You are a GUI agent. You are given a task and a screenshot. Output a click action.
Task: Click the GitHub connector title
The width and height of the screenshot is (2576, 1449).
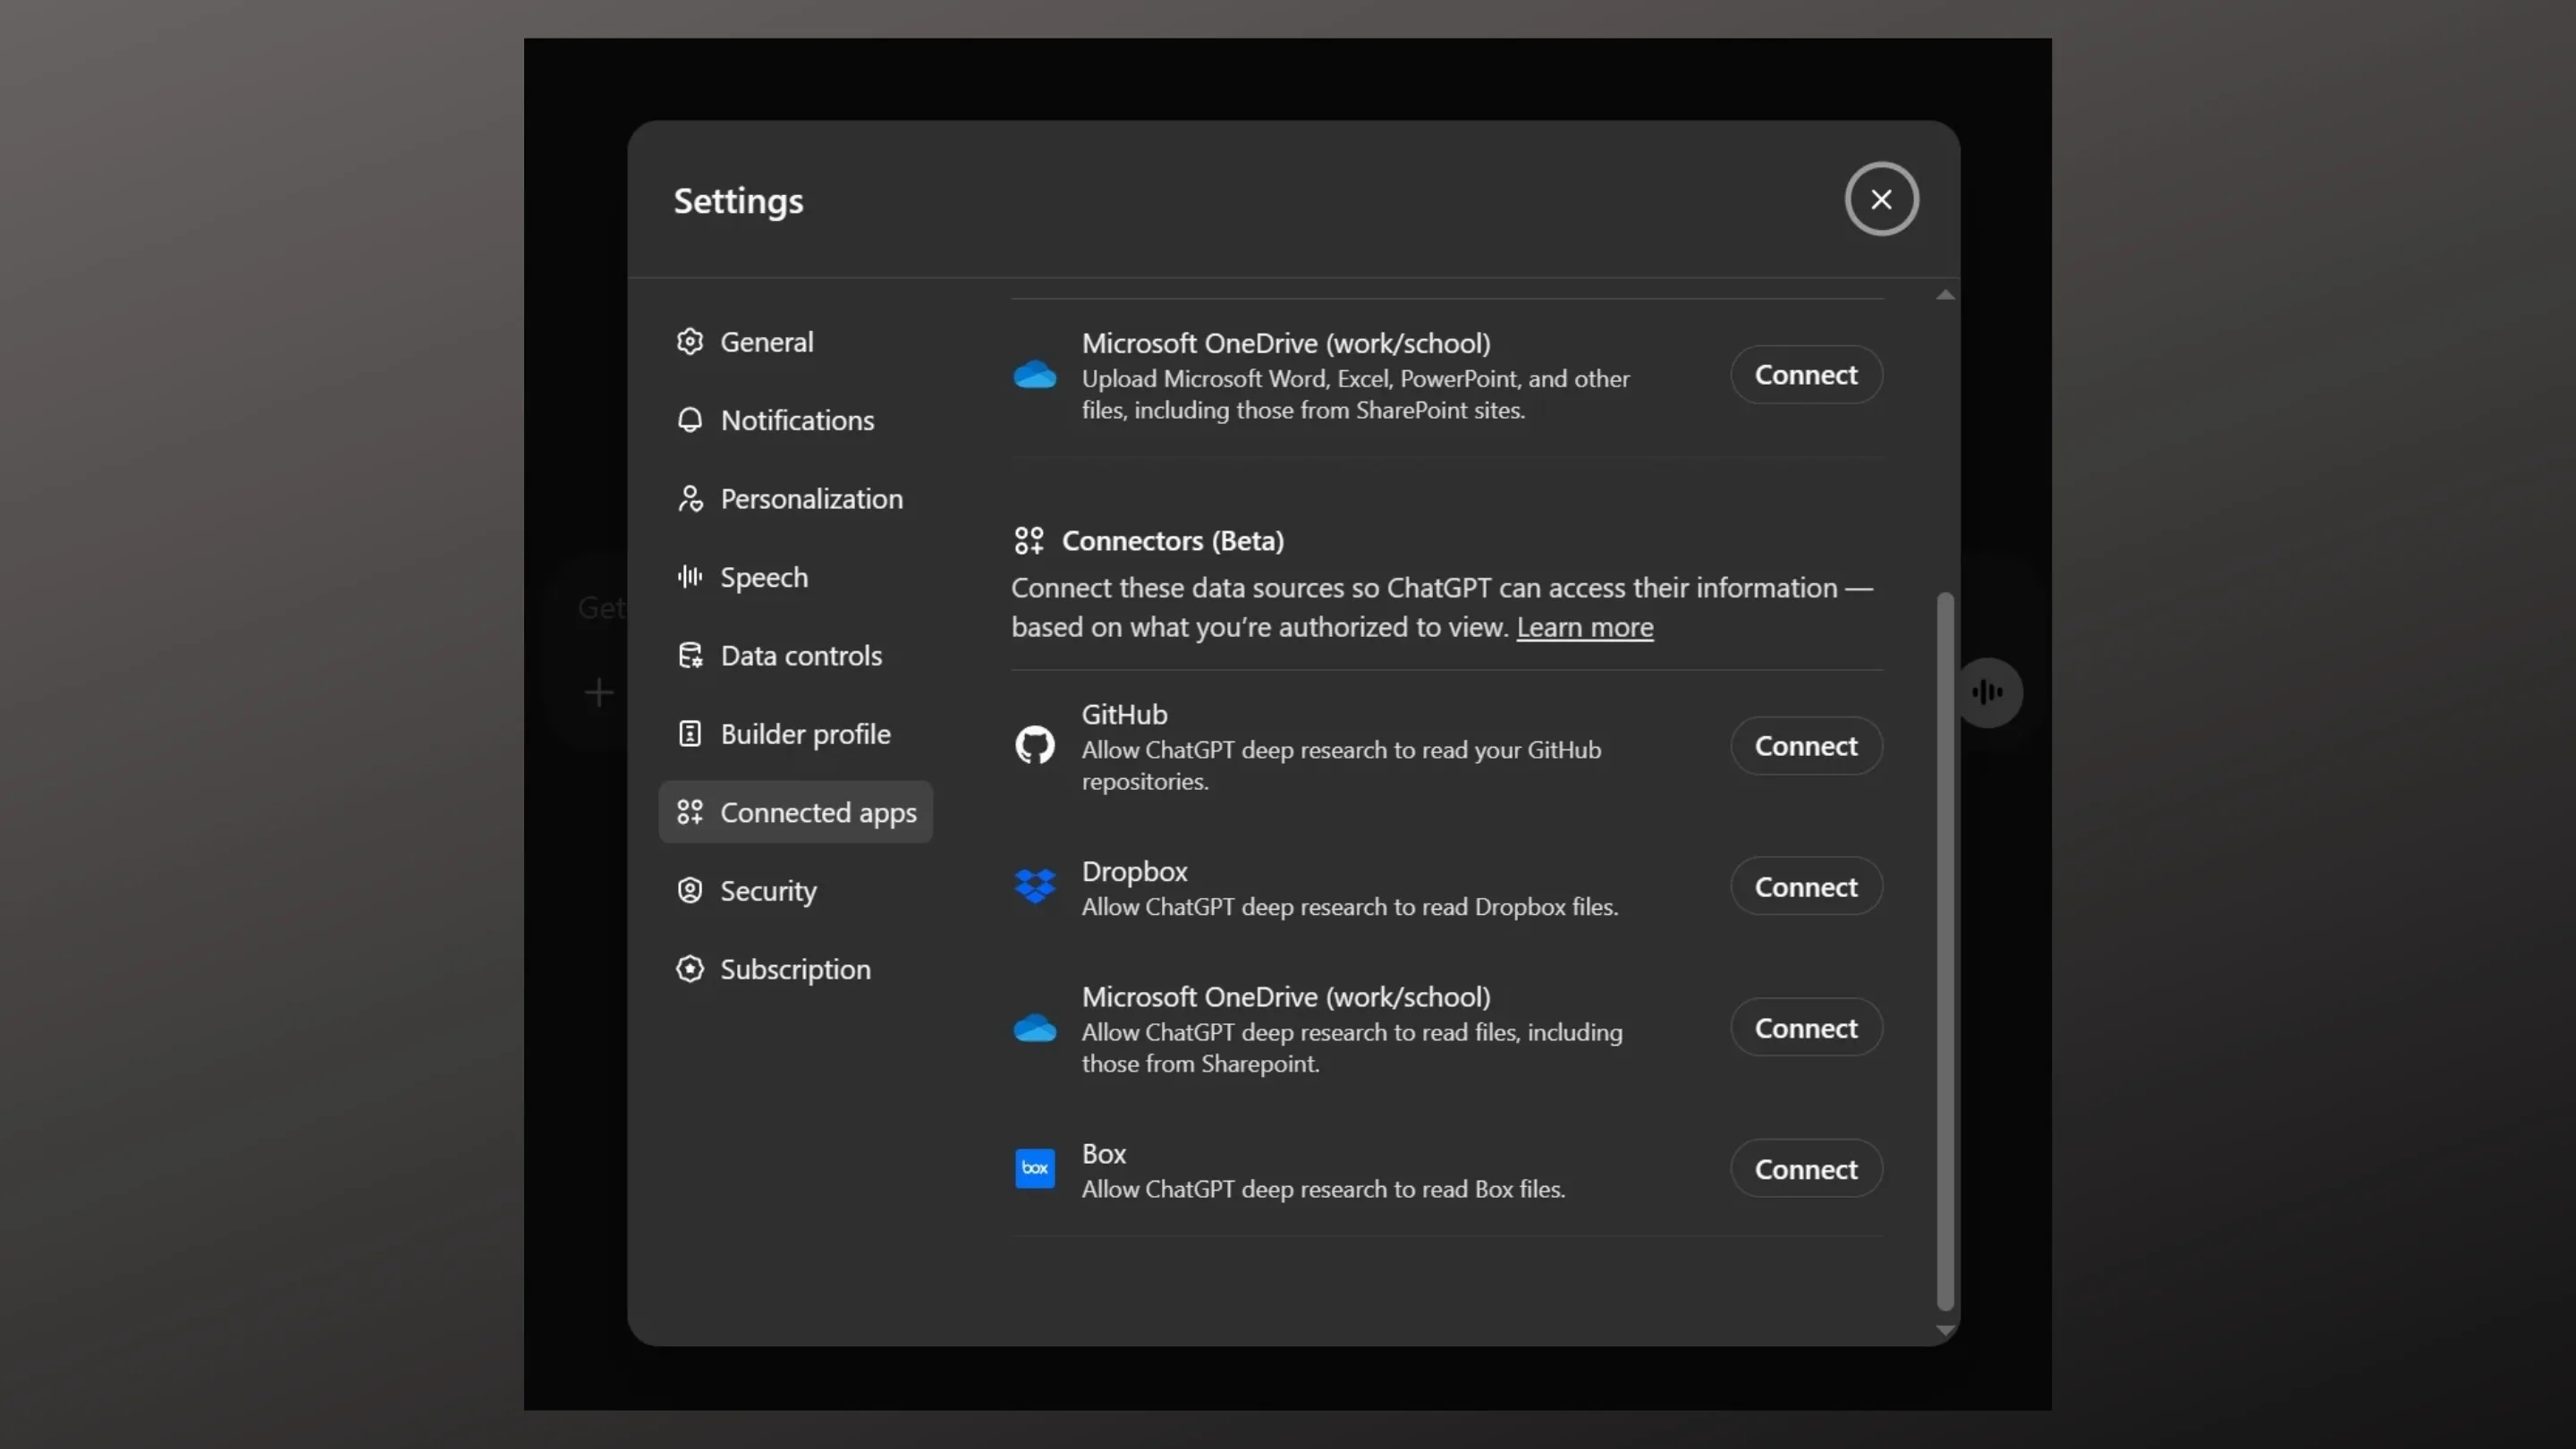click(x=1125, y=715)
